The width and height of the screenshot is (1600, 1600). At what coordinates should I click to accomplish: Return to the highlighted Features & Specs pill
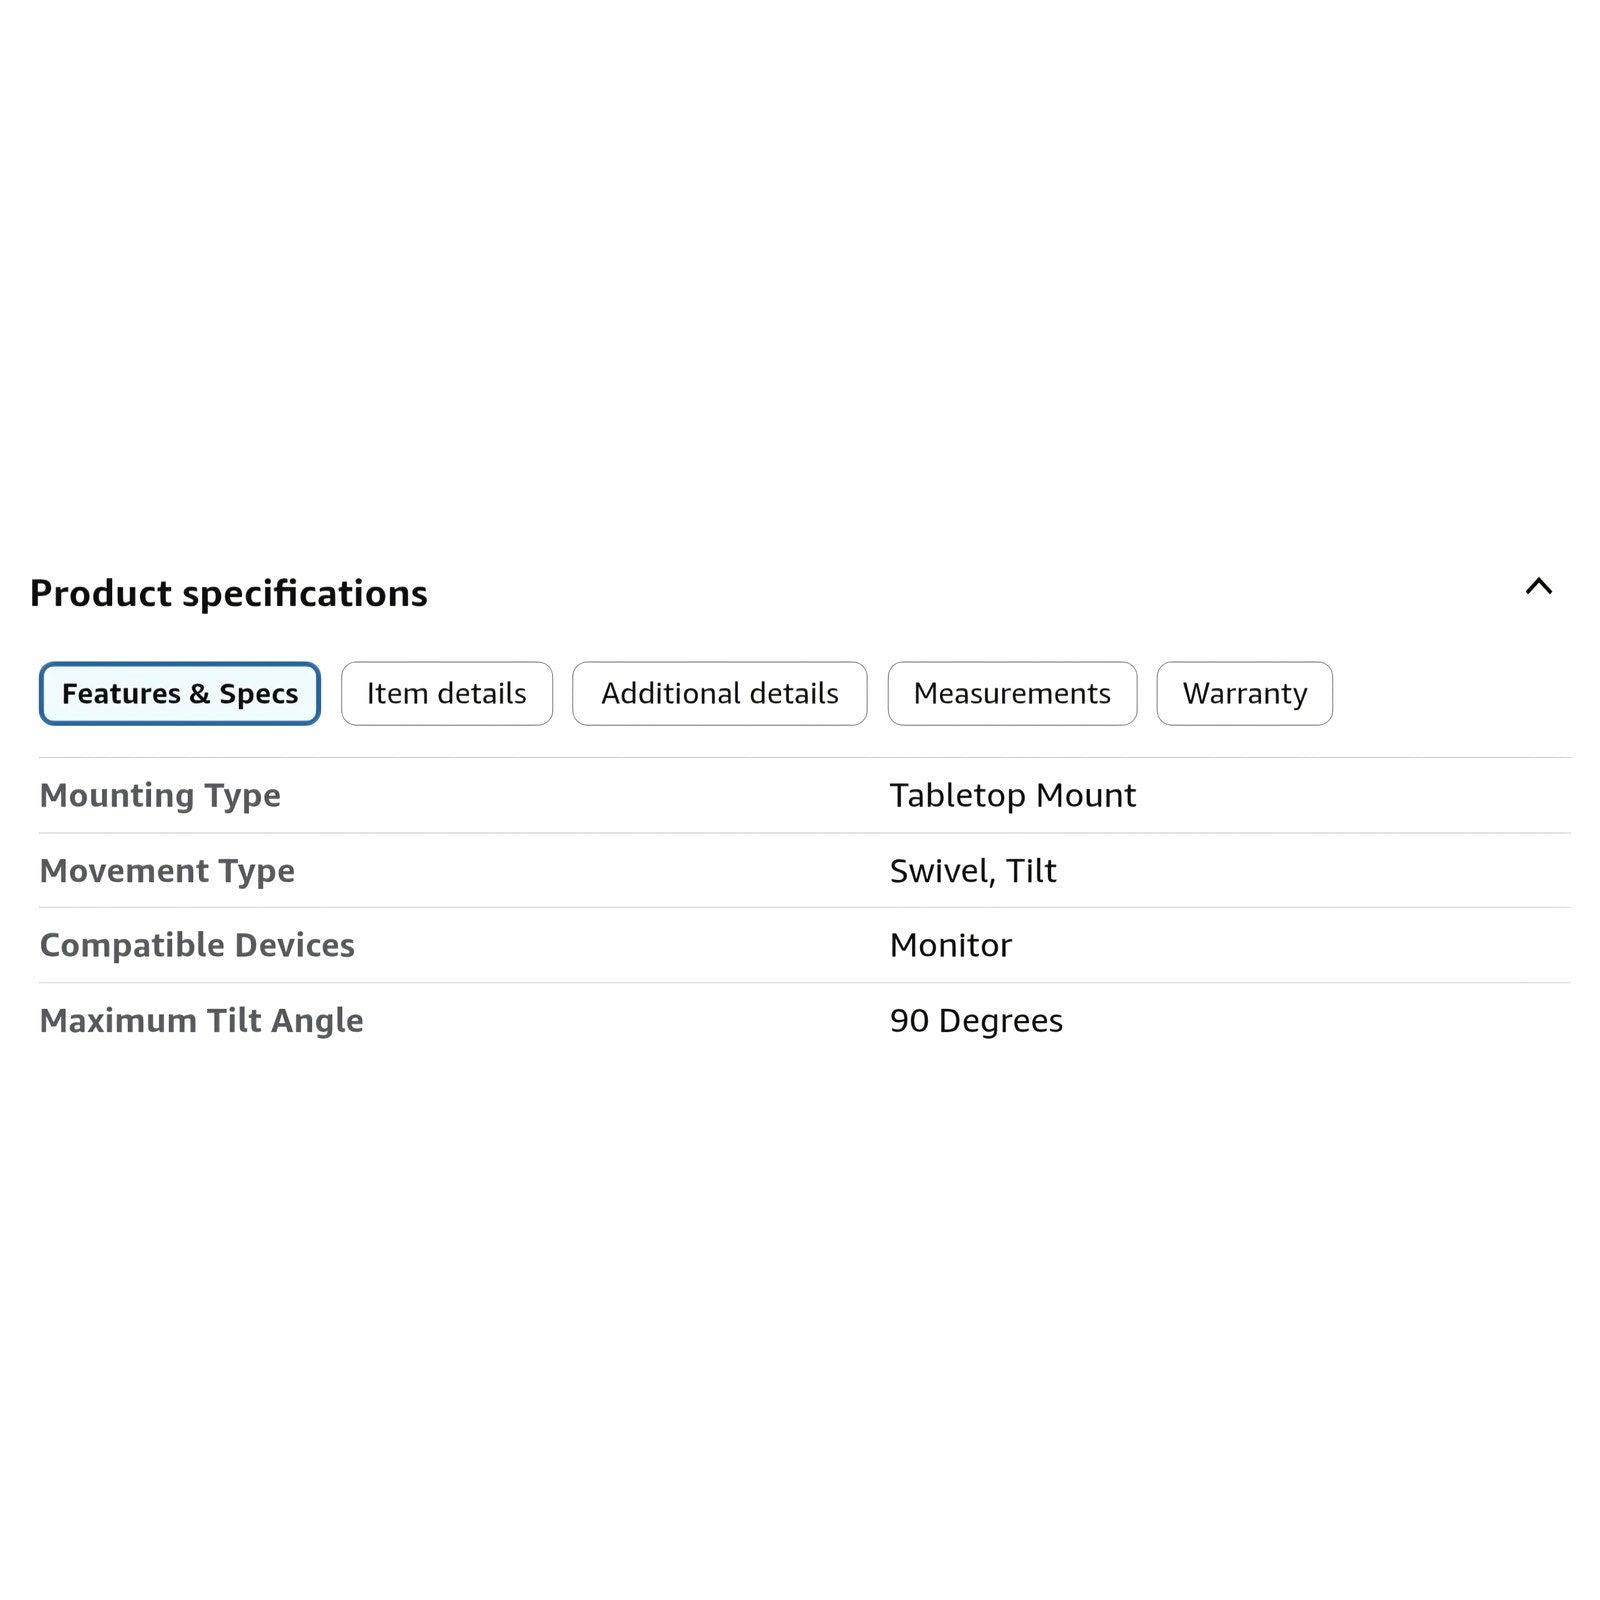180,693
